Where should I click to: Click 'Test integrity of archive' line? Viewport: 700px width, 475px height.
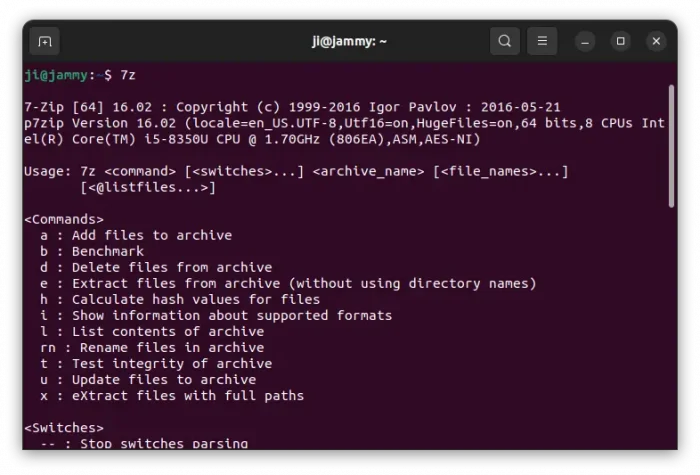(171, 363)
